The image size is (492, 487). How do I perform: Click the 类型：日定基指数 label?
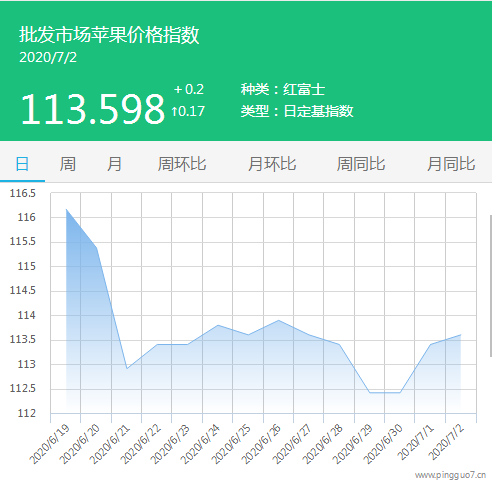click(x=297, y=111)
